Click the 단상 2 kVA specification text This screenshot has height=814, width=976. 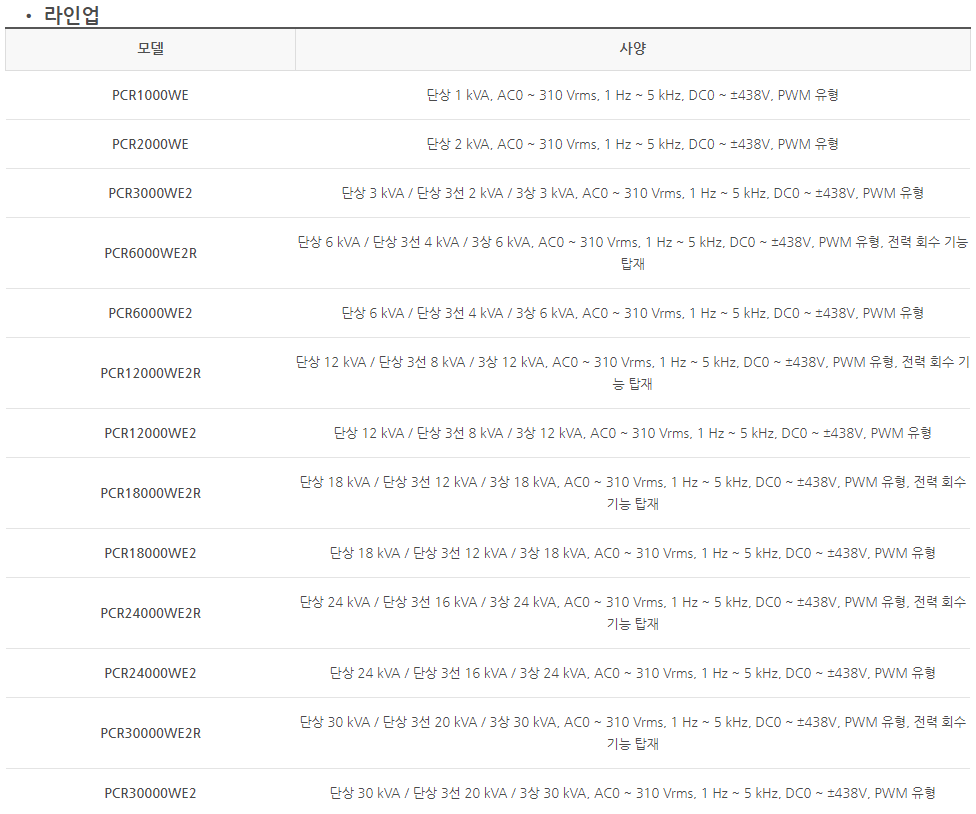click(x=632, y=144)
